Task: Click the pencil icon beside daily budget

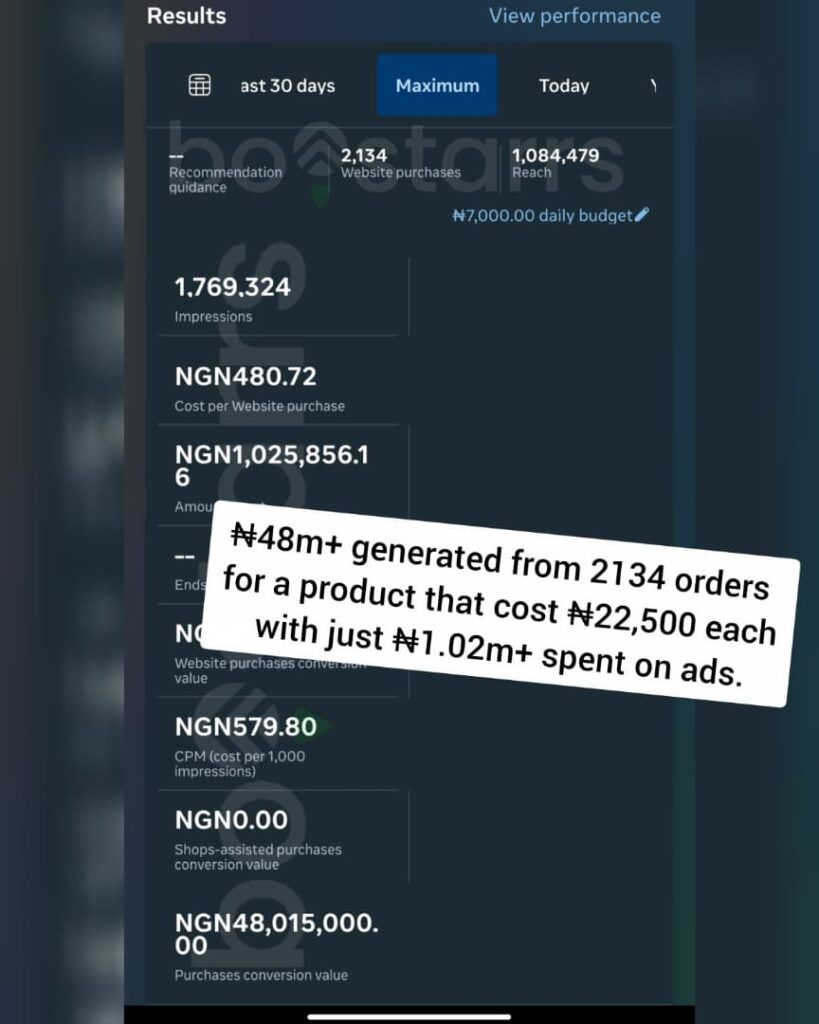Action: (x=642, y=214)
